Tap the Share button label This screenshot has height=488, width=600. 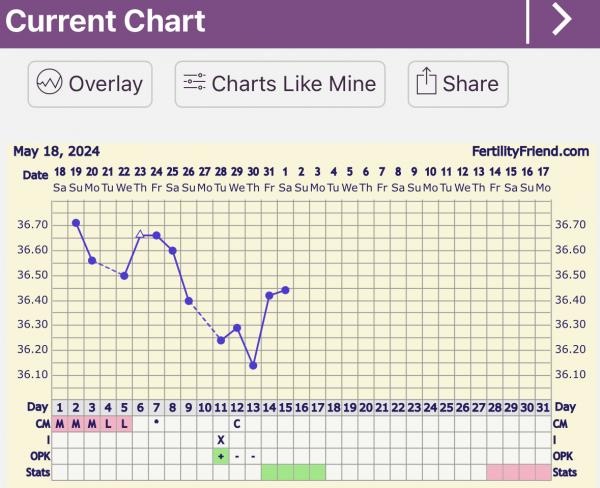[470, 84]
